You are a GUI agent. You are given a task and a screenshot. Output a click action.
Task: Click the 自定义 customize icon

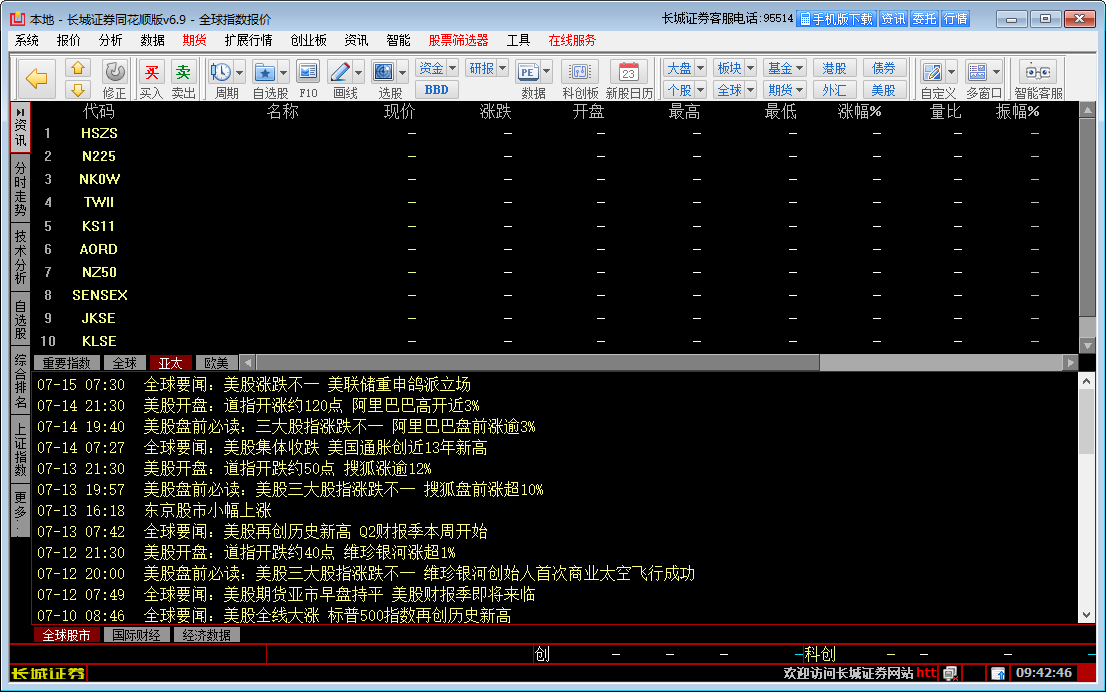point(932,72)
